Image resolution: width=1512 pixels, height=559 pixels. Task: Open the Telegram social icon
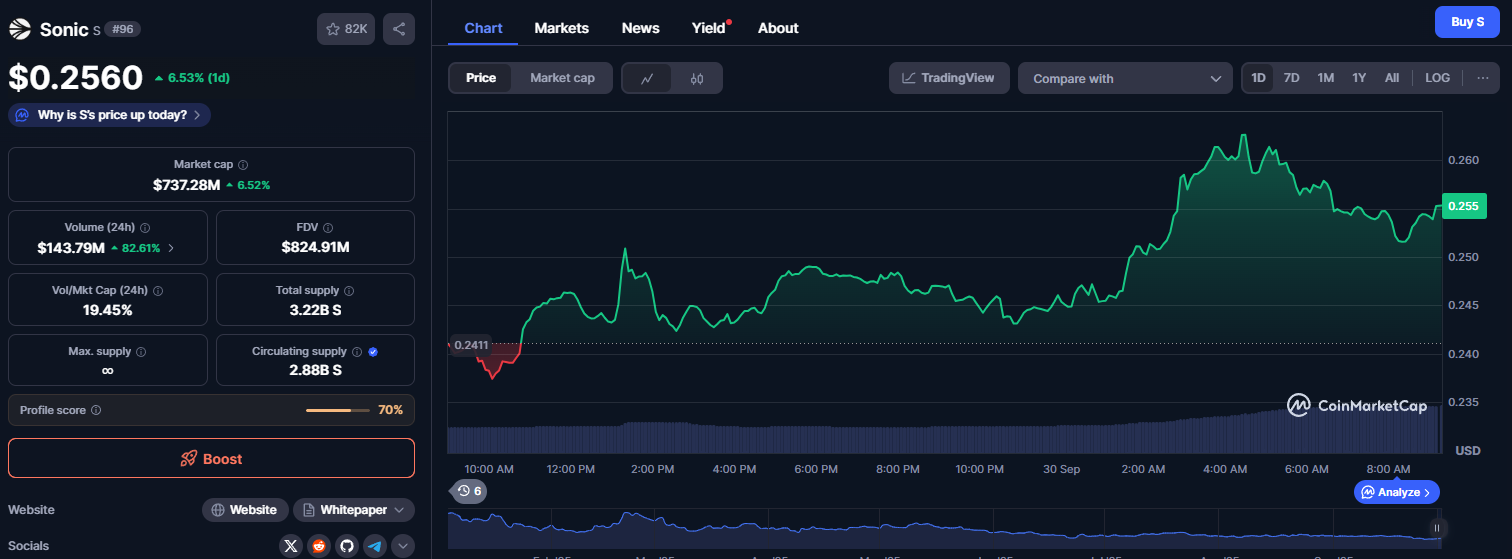tap(375, 545)
